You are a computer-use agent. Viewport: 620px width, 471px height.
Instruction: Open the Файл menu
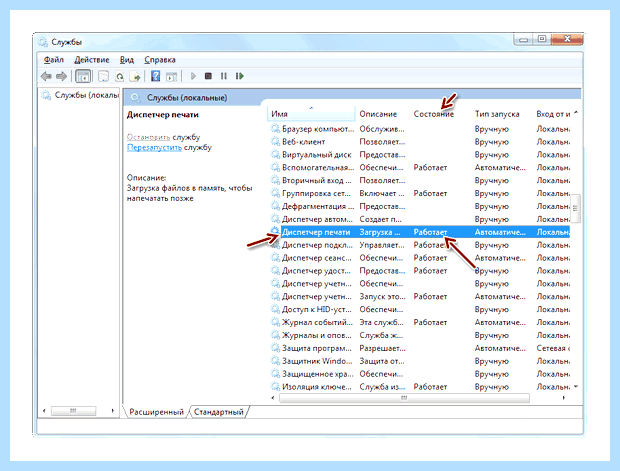(53, 60)
